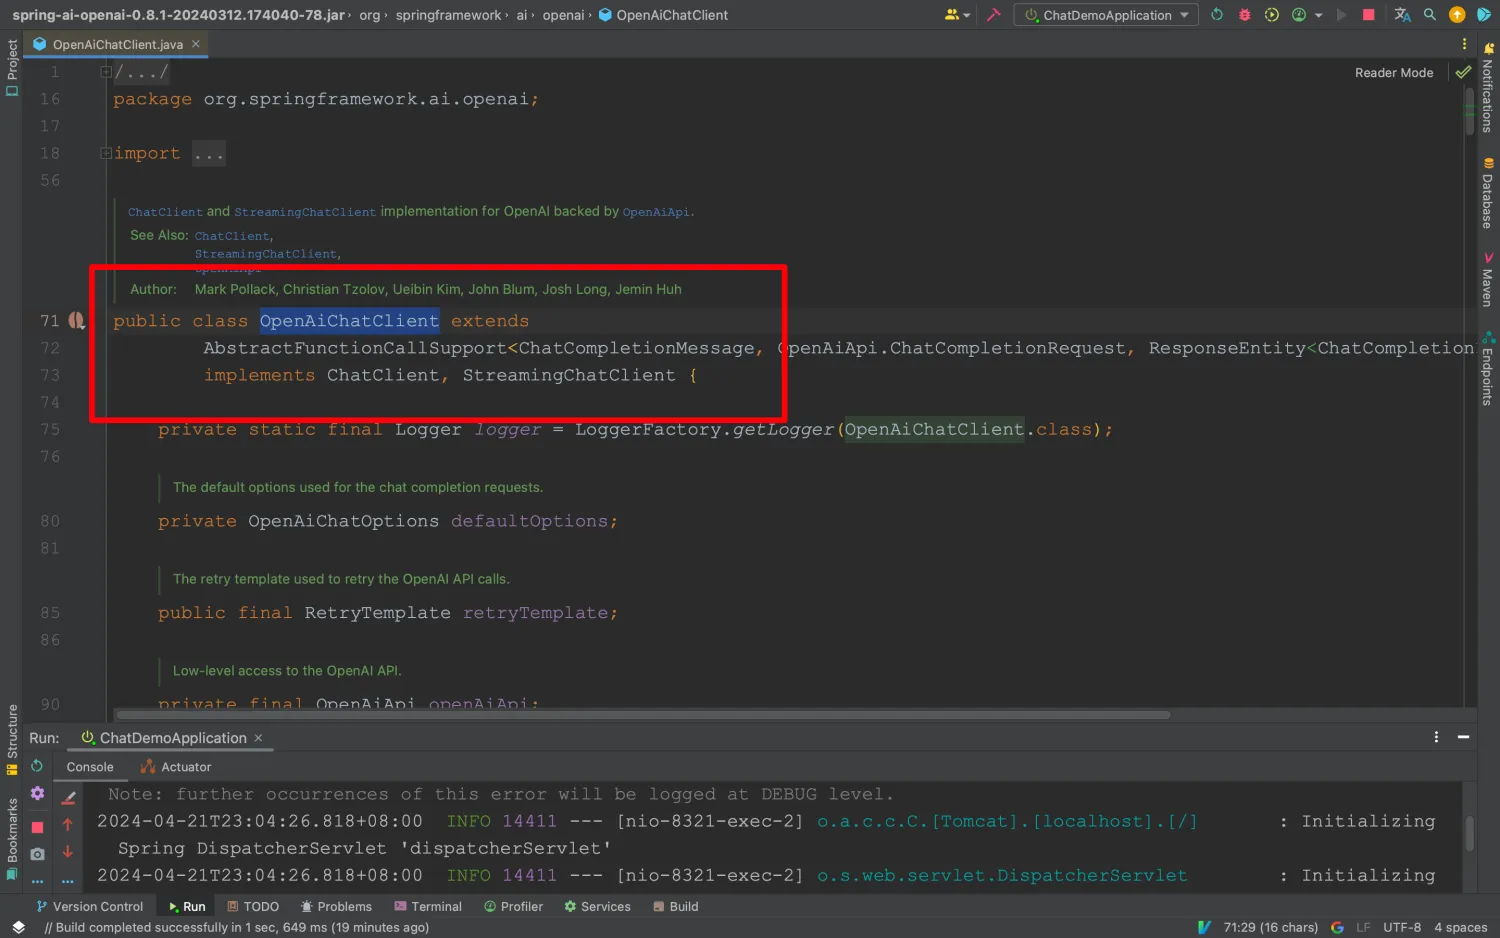Click the green inspections checkmark in editor
This screenshot has height=938, width=1500.
(x=1463, y=72)
